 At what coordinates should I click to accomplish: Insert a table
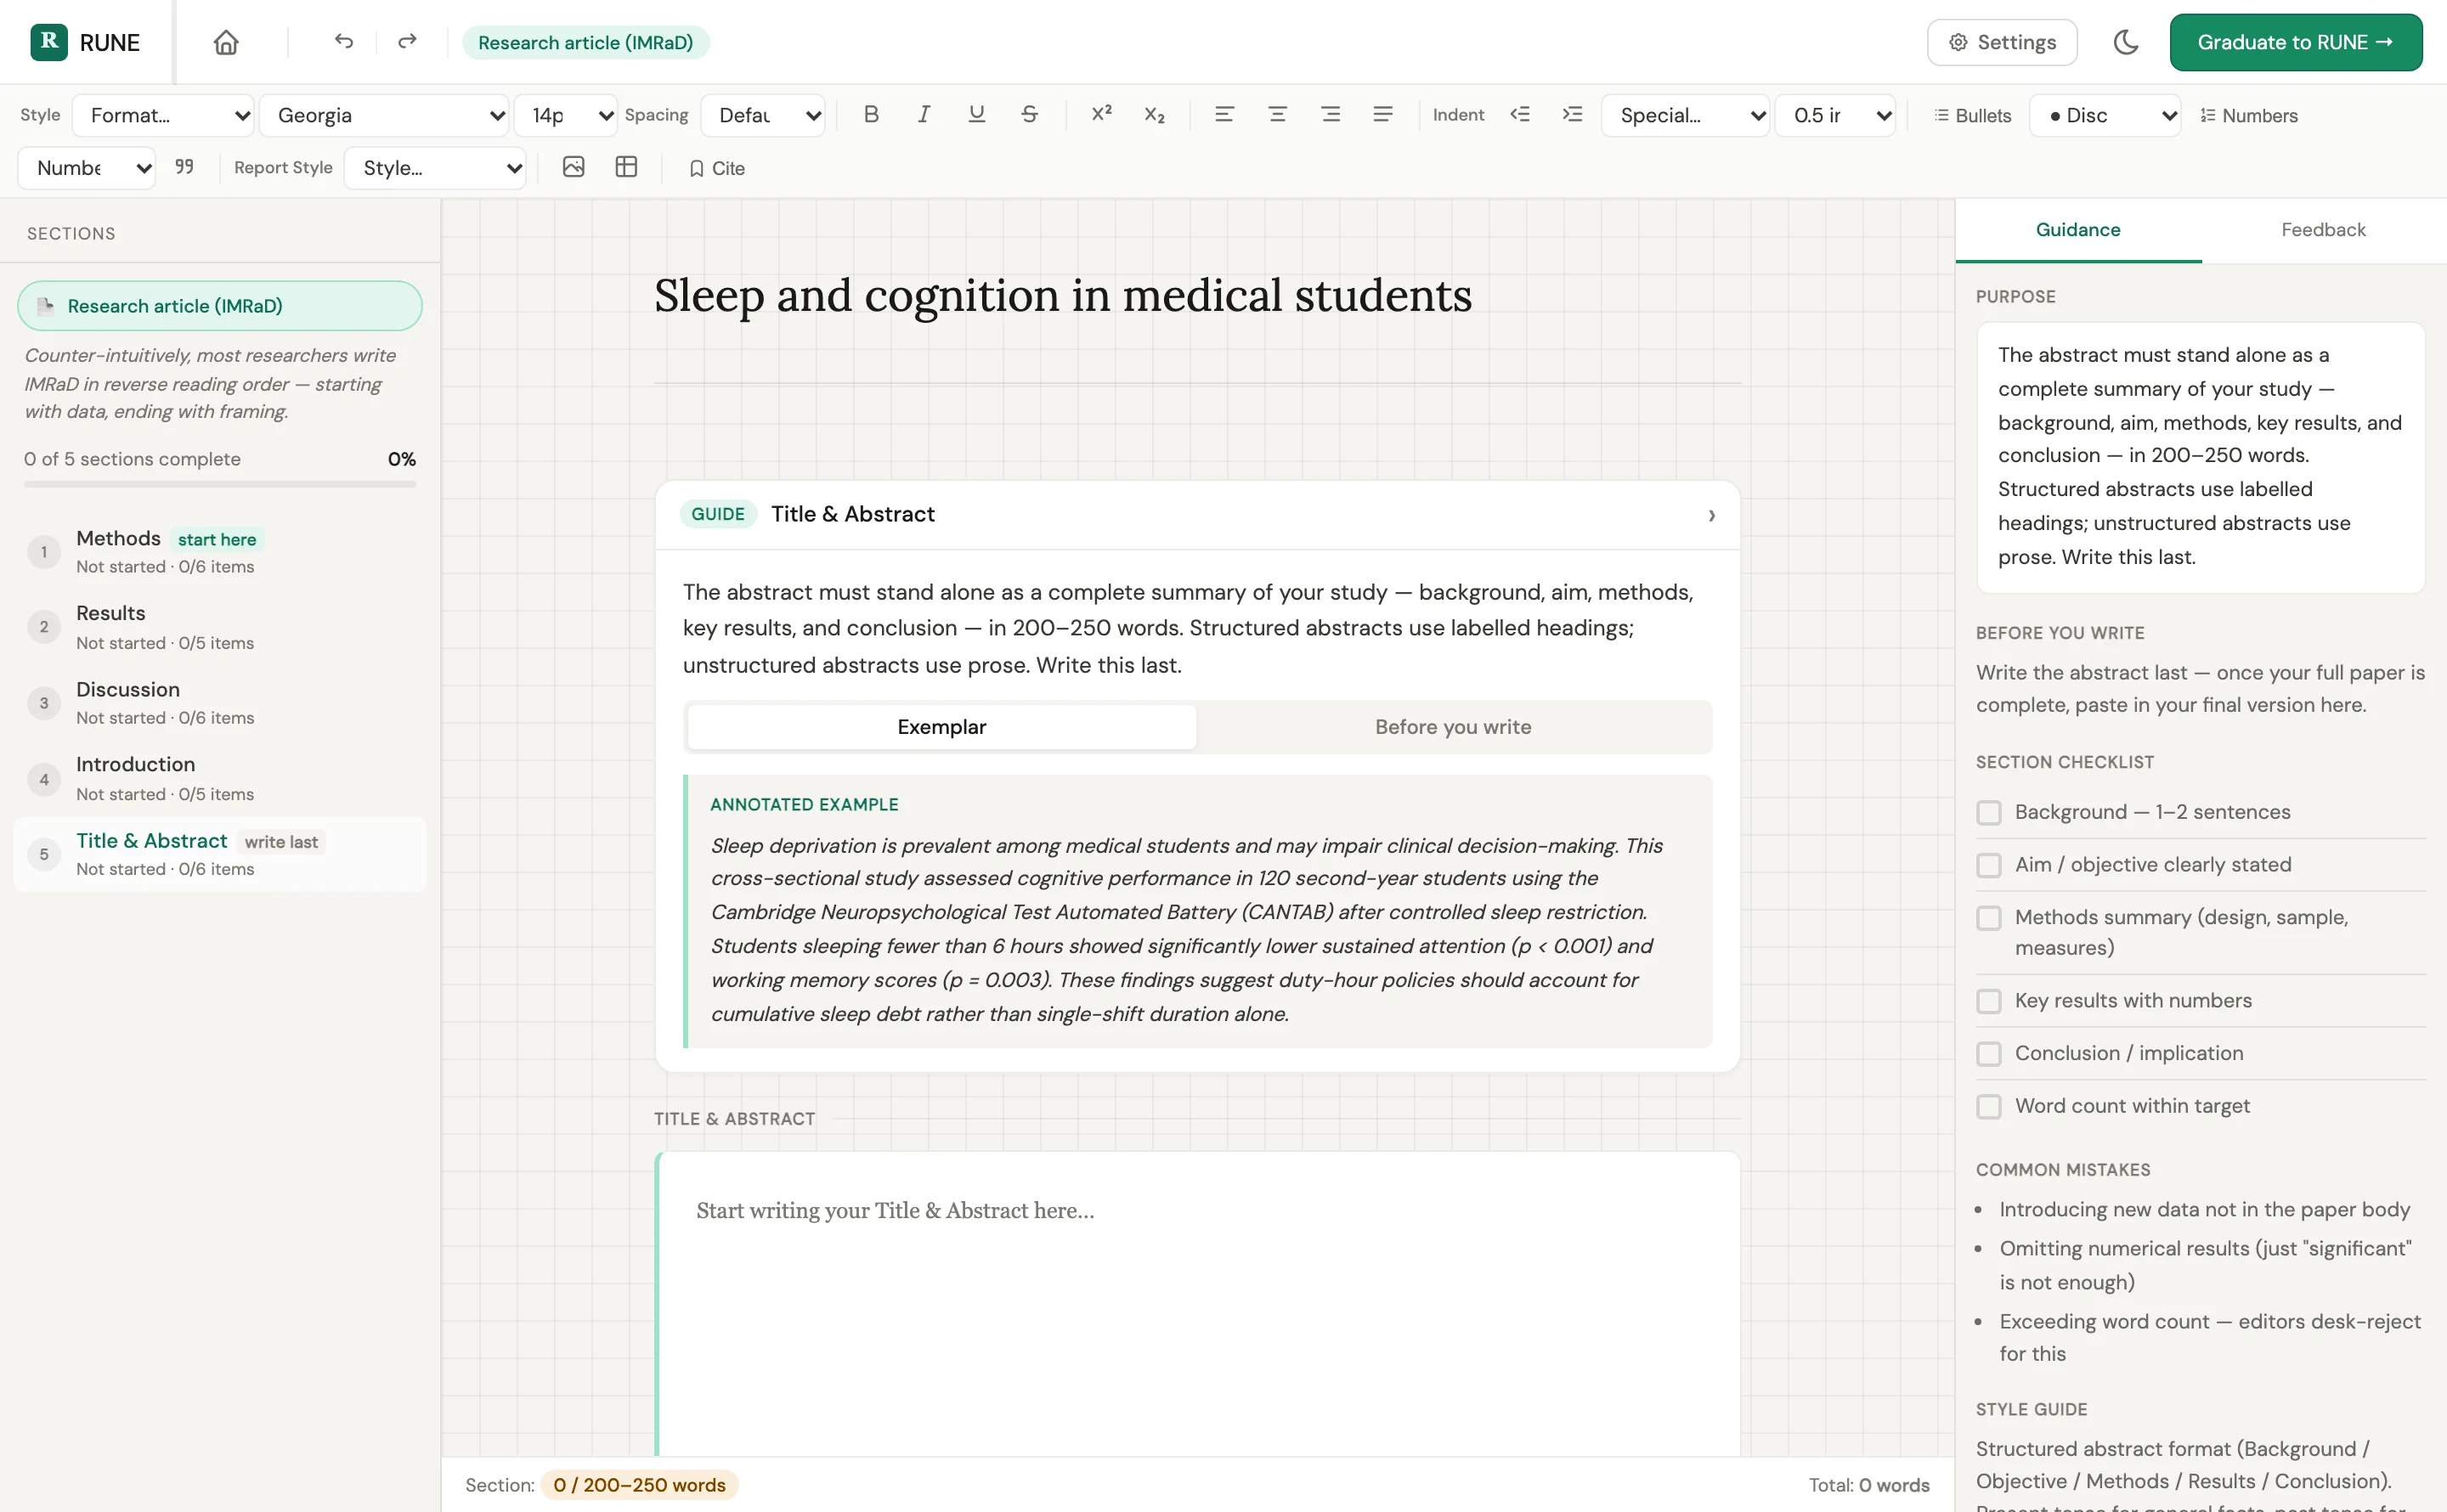click(626, 167)
